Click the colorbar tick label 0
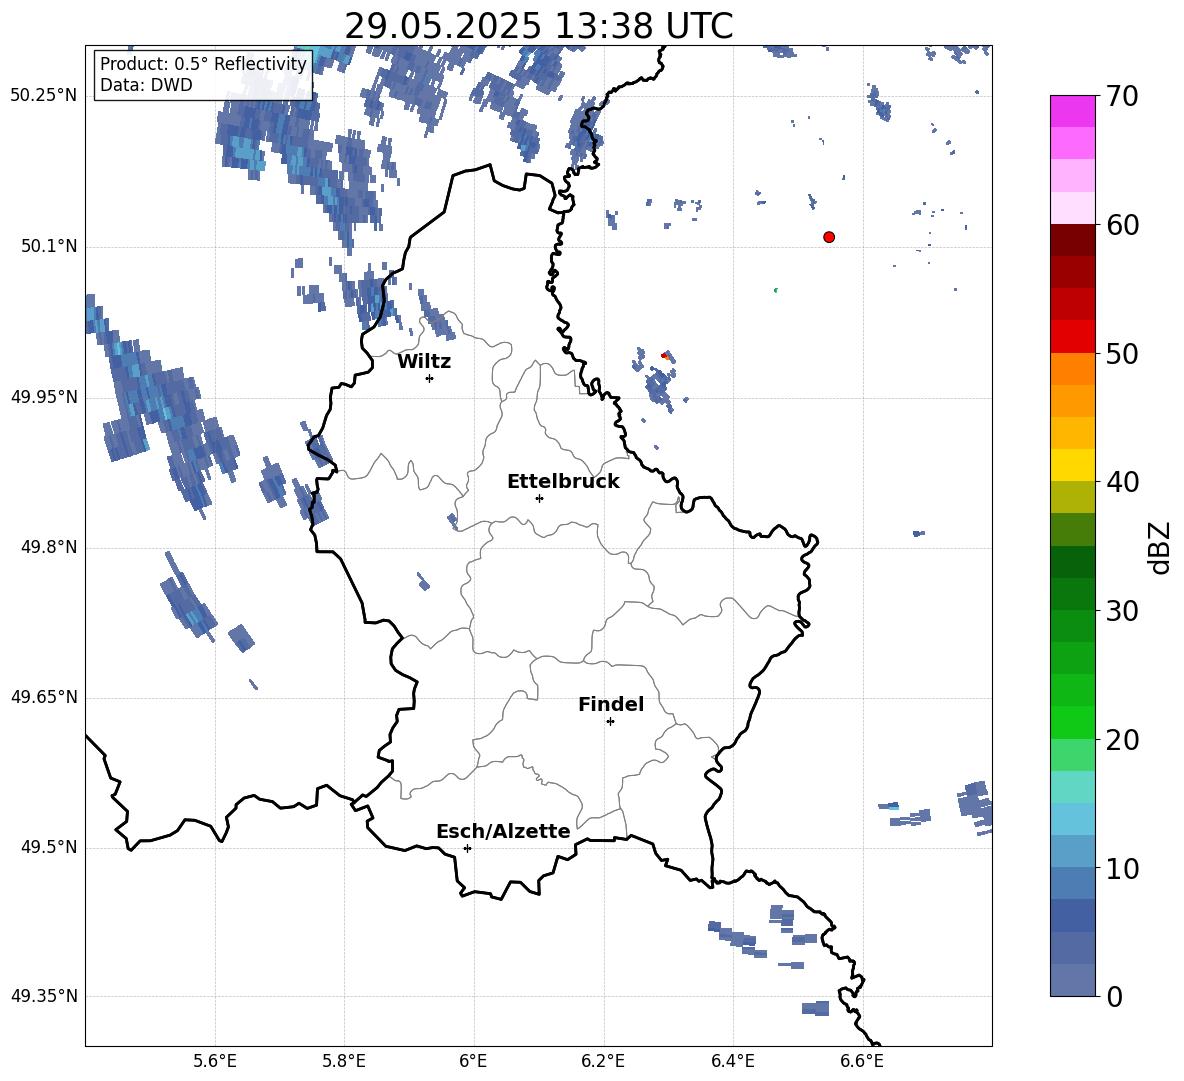The height and width of the screenshot is (1081, 1184). coord(1114,997)
